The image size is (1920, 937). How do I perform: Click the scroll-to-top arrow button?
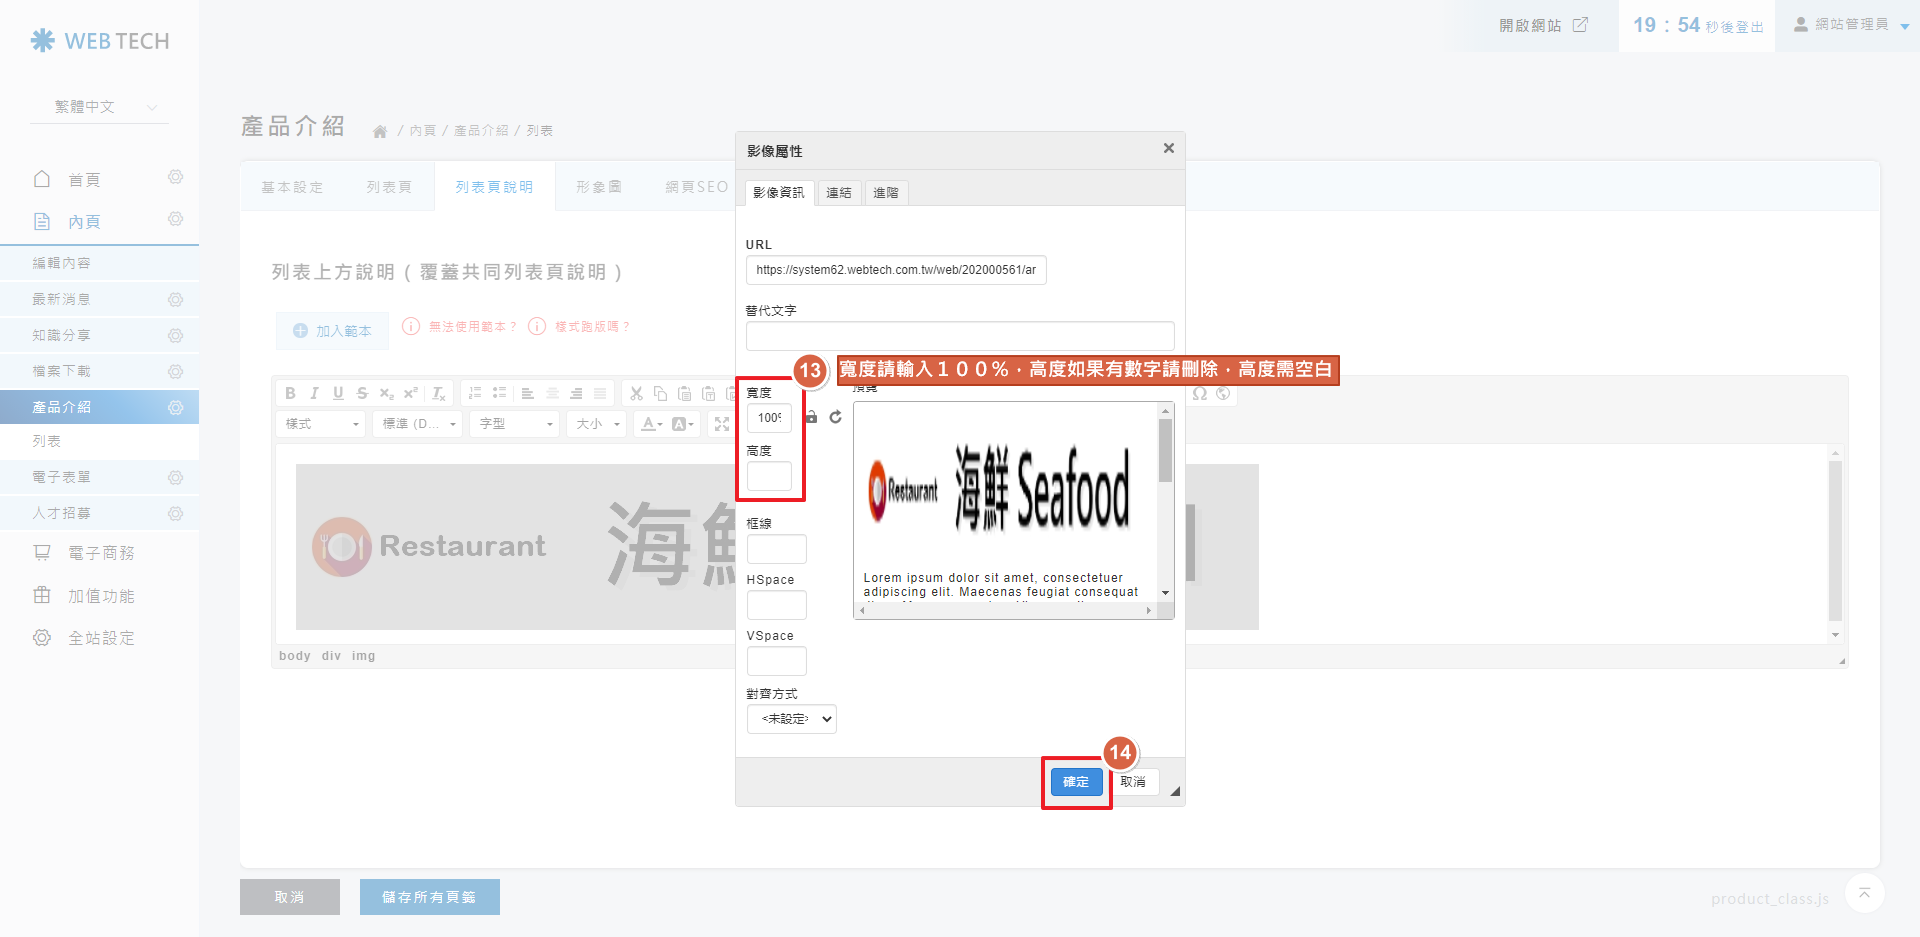pos(1864,893)
